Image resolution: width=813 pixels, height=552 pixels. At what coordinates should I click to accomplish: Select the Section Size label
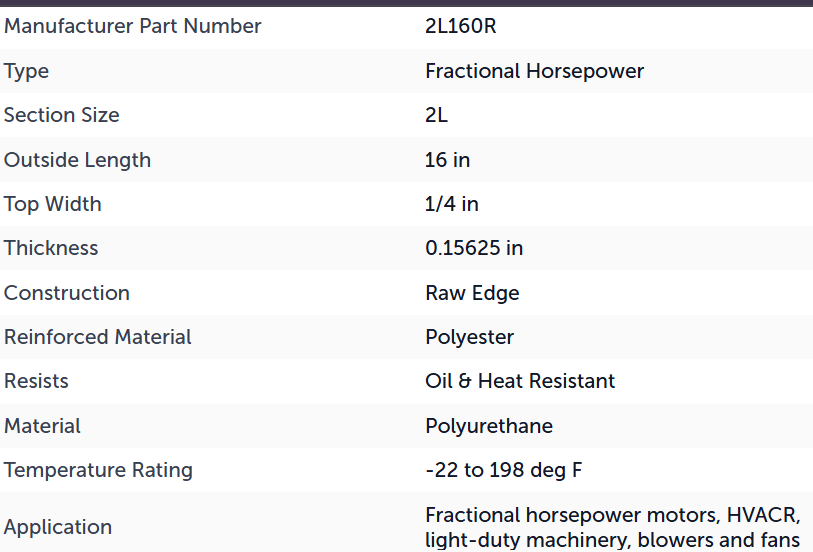(62, 115)
